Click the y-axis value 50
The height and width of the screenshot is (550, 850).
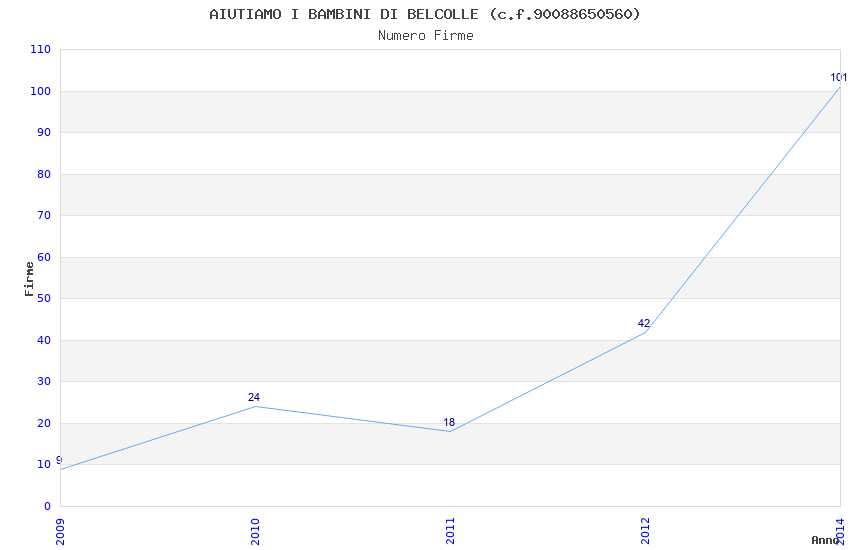click(44, 298)
